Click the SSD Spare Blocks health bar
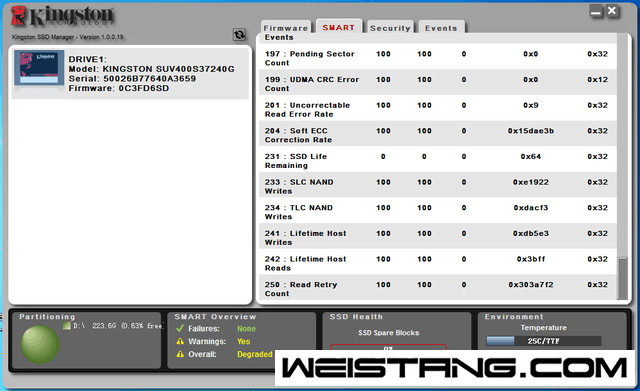Viewport: 640px width, 391px height. click(x=389, y=347)
